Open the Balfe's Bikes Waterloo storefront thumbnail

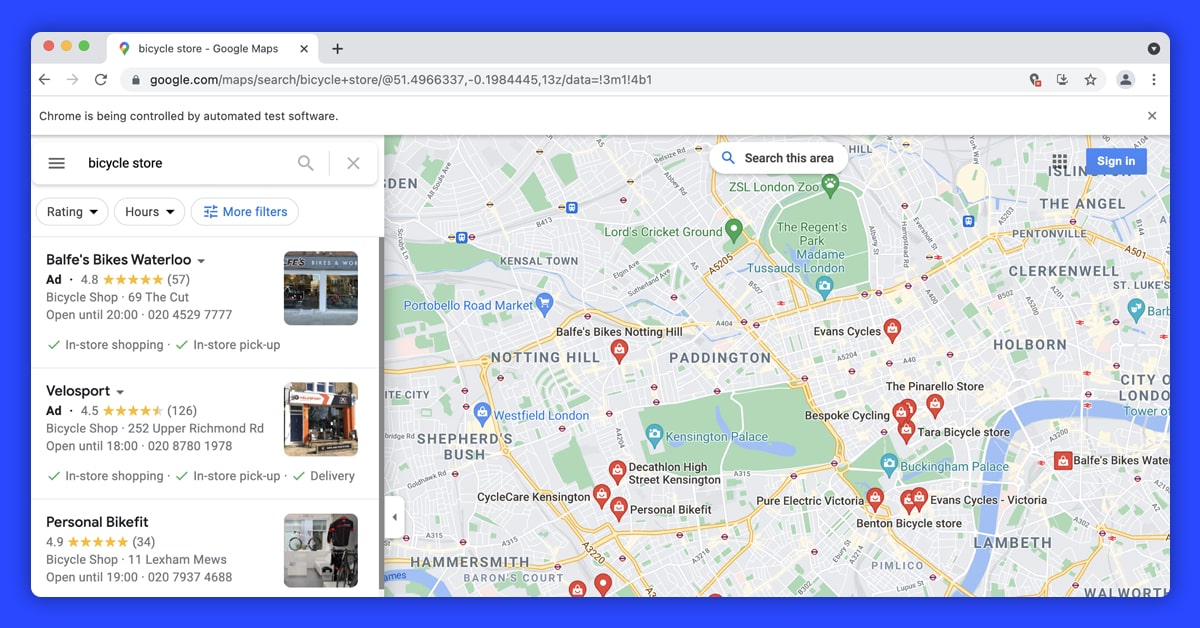coord(321,288)
